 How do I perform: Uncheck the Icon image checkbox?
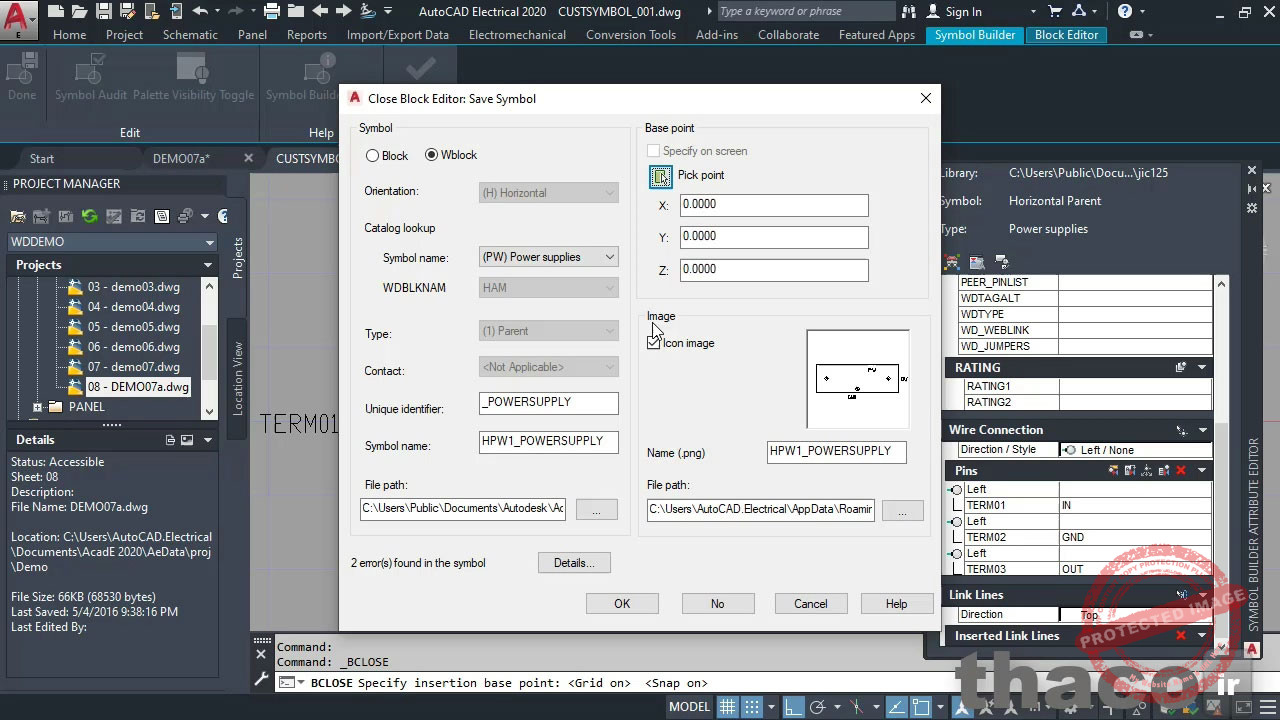(653, 343)
